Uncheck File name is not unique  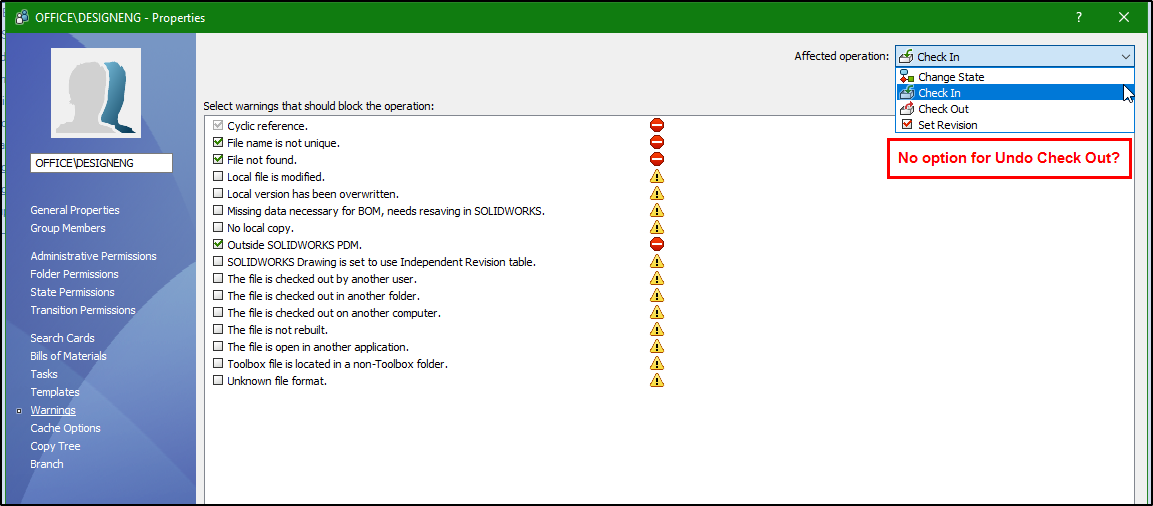(x=218, y=142)
